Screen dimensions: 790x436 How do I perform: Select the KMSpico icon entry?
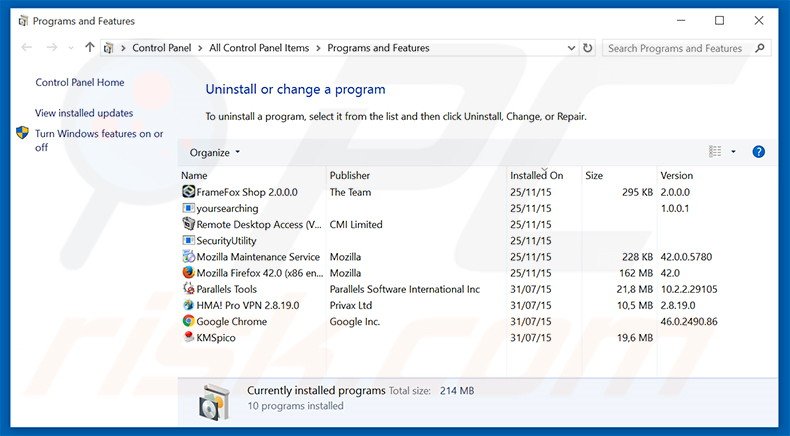pyautogui.click(x=188, y=338)
